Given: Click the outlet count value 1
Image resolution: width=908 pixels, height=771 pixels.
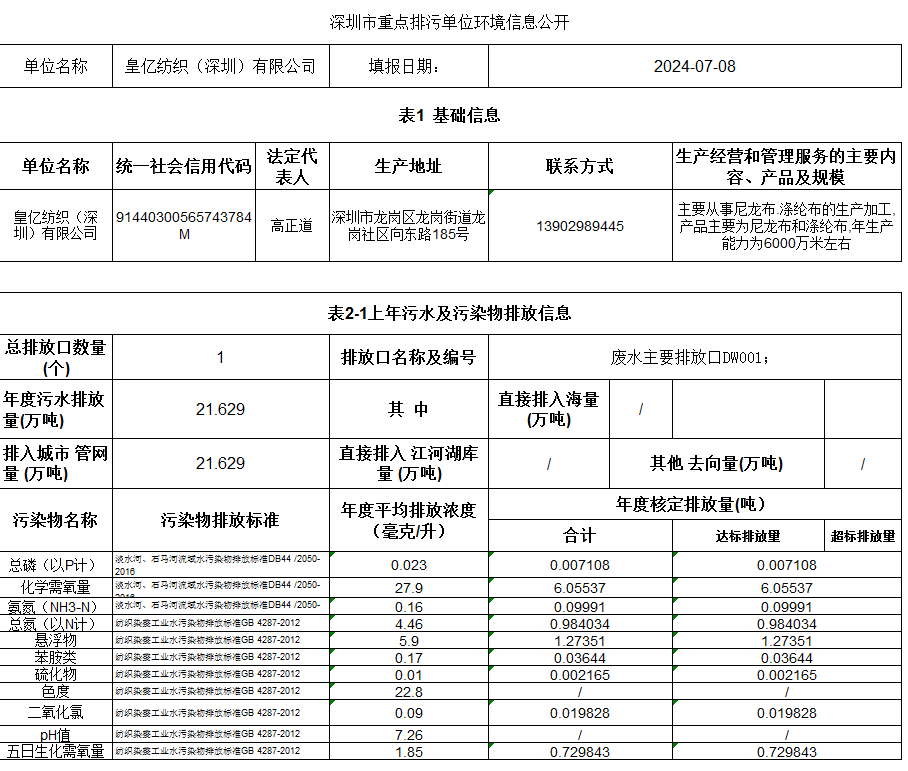Looking at the screenshot, I should [221, 357].
